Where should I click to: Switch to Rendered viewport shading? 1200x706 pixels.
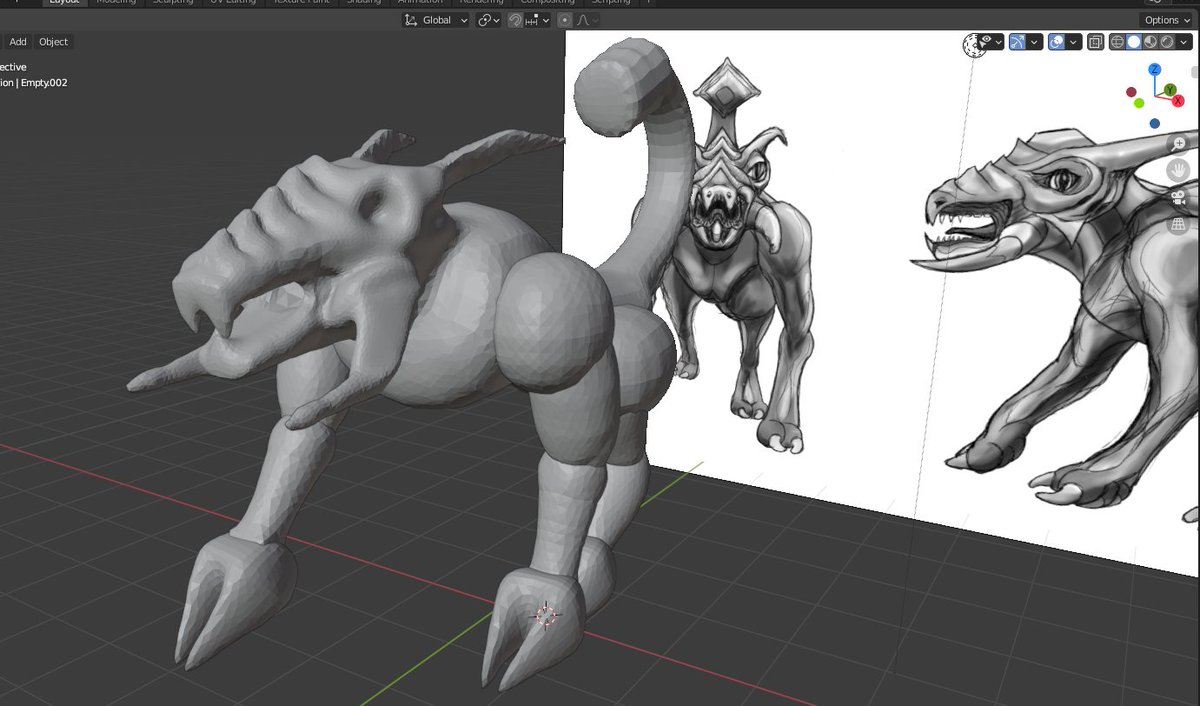[1167, 42]
